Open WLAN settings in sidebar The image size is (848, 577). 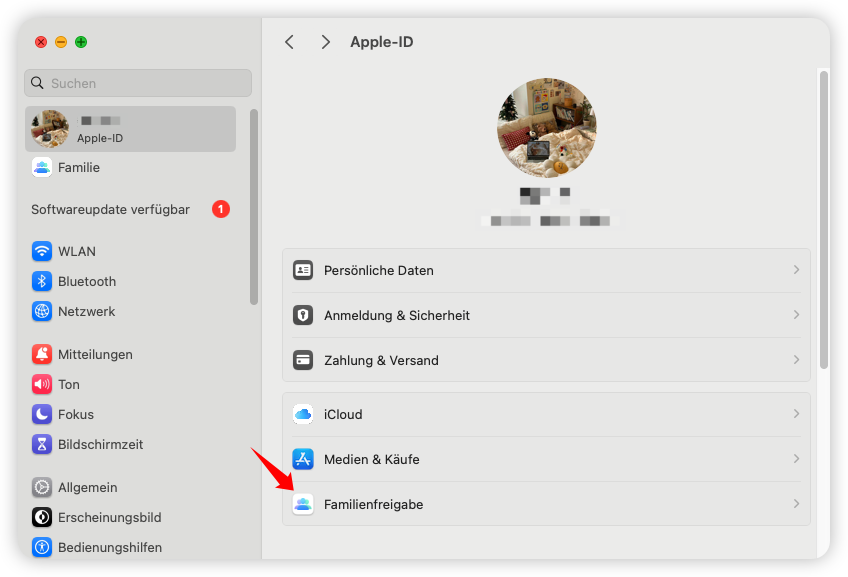point(130,251)
